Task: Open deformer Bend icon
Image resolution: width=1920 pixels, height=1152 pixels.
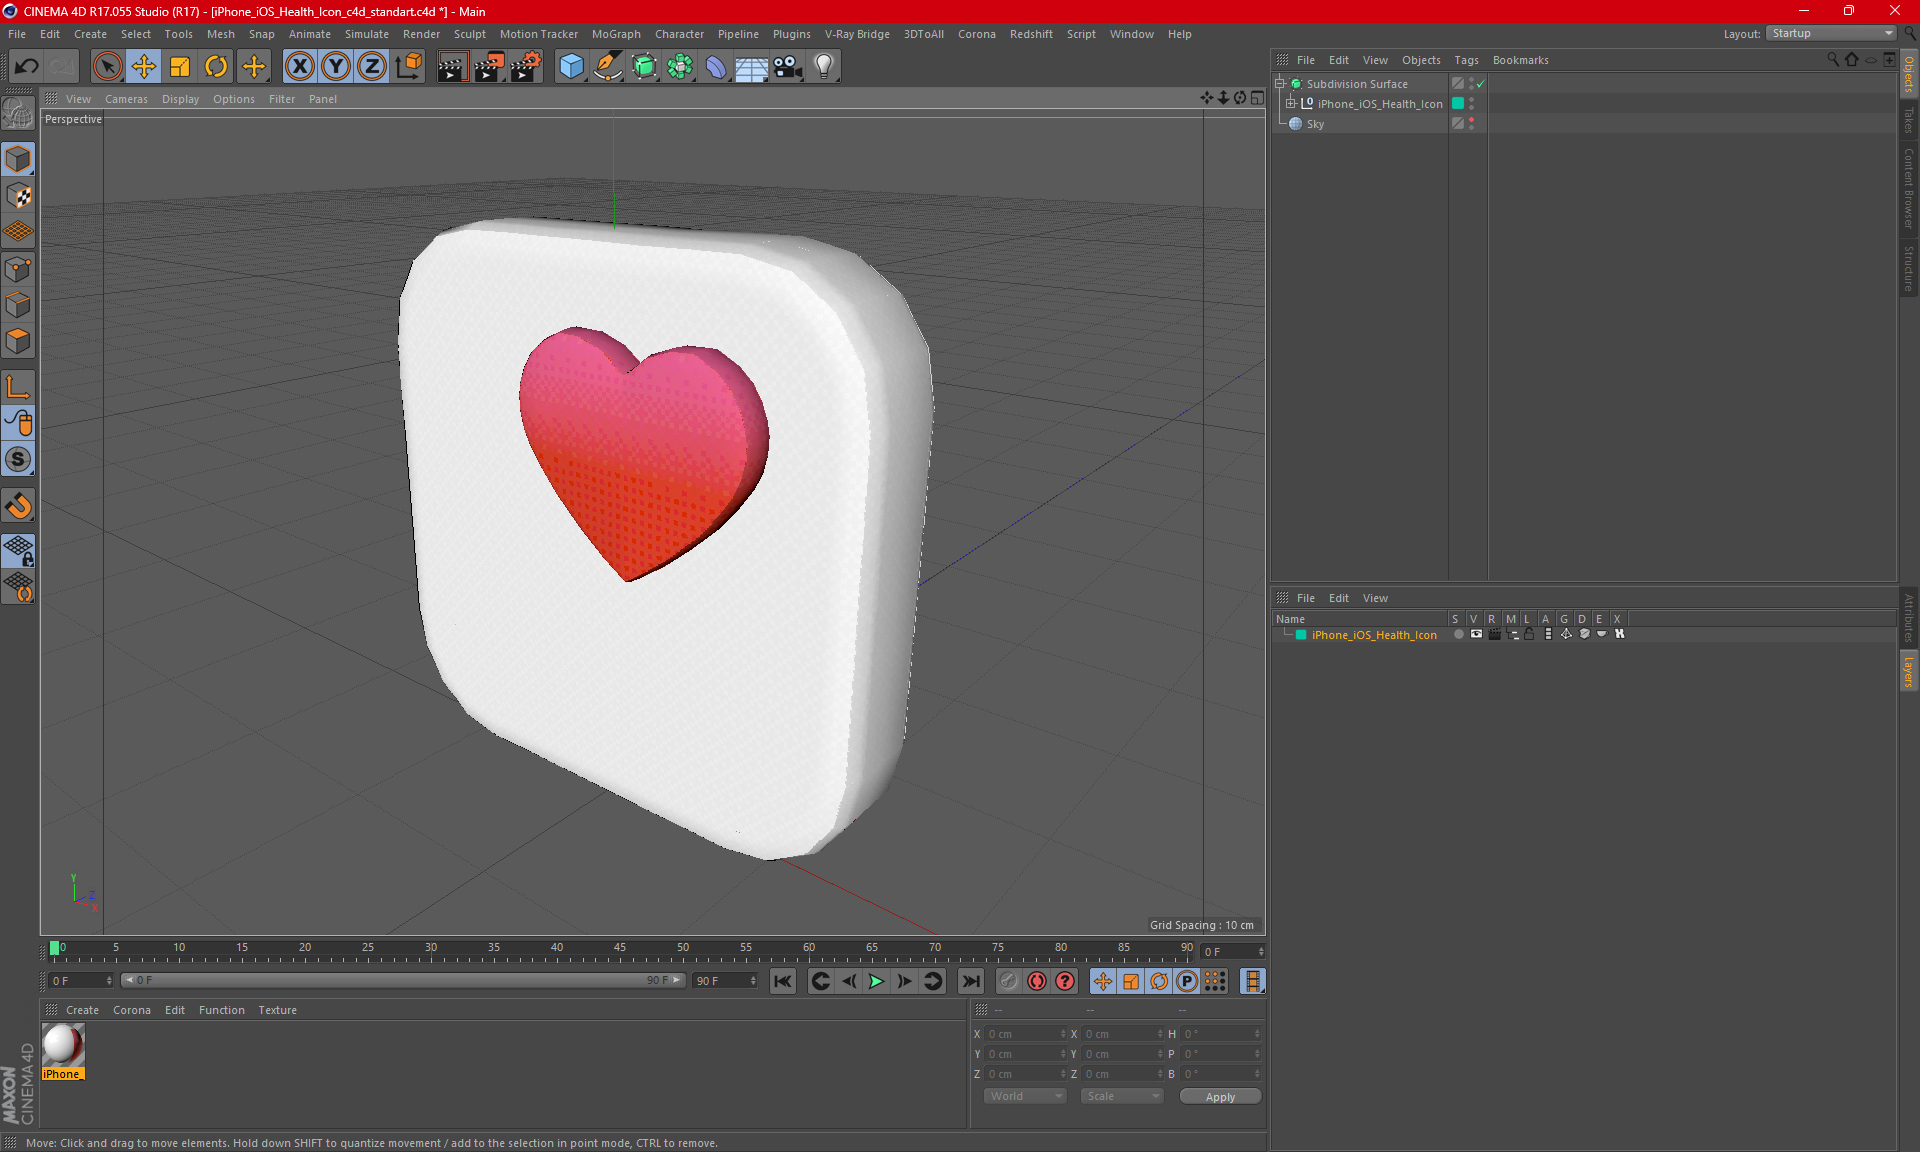Action: [x=716, y=67]
